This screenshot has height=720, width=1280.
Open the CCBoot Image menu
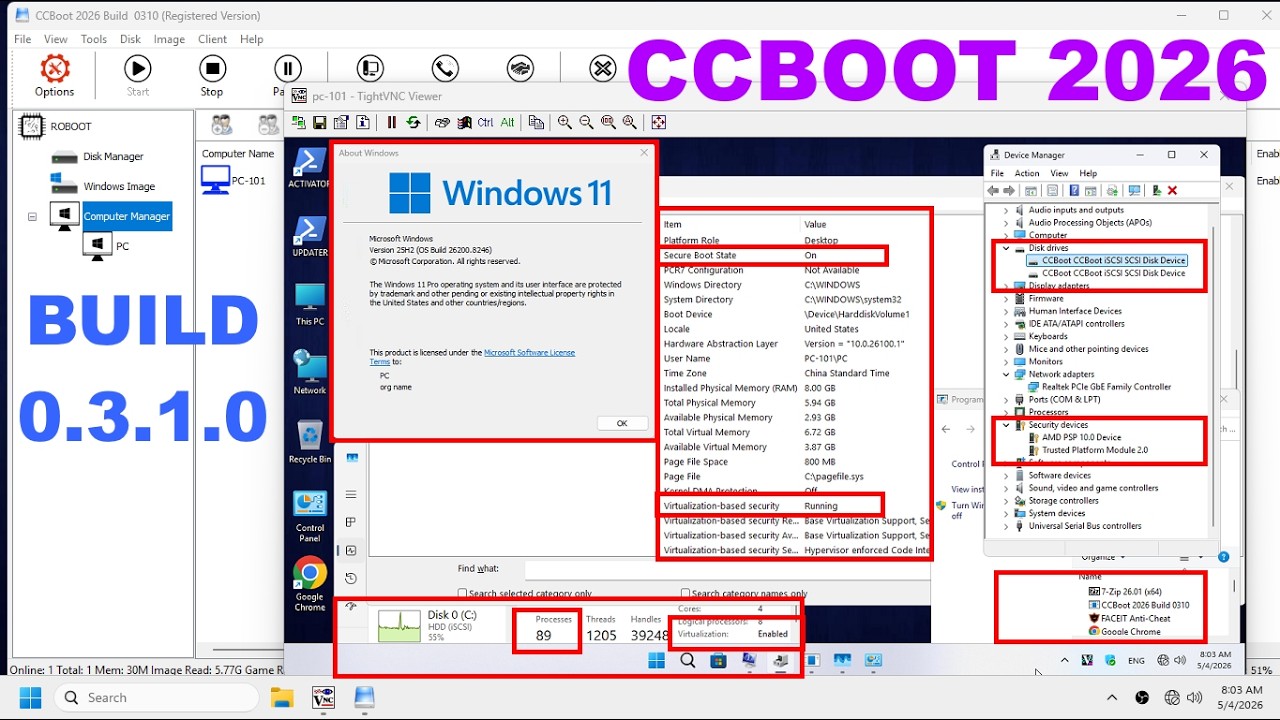(169, 39)
